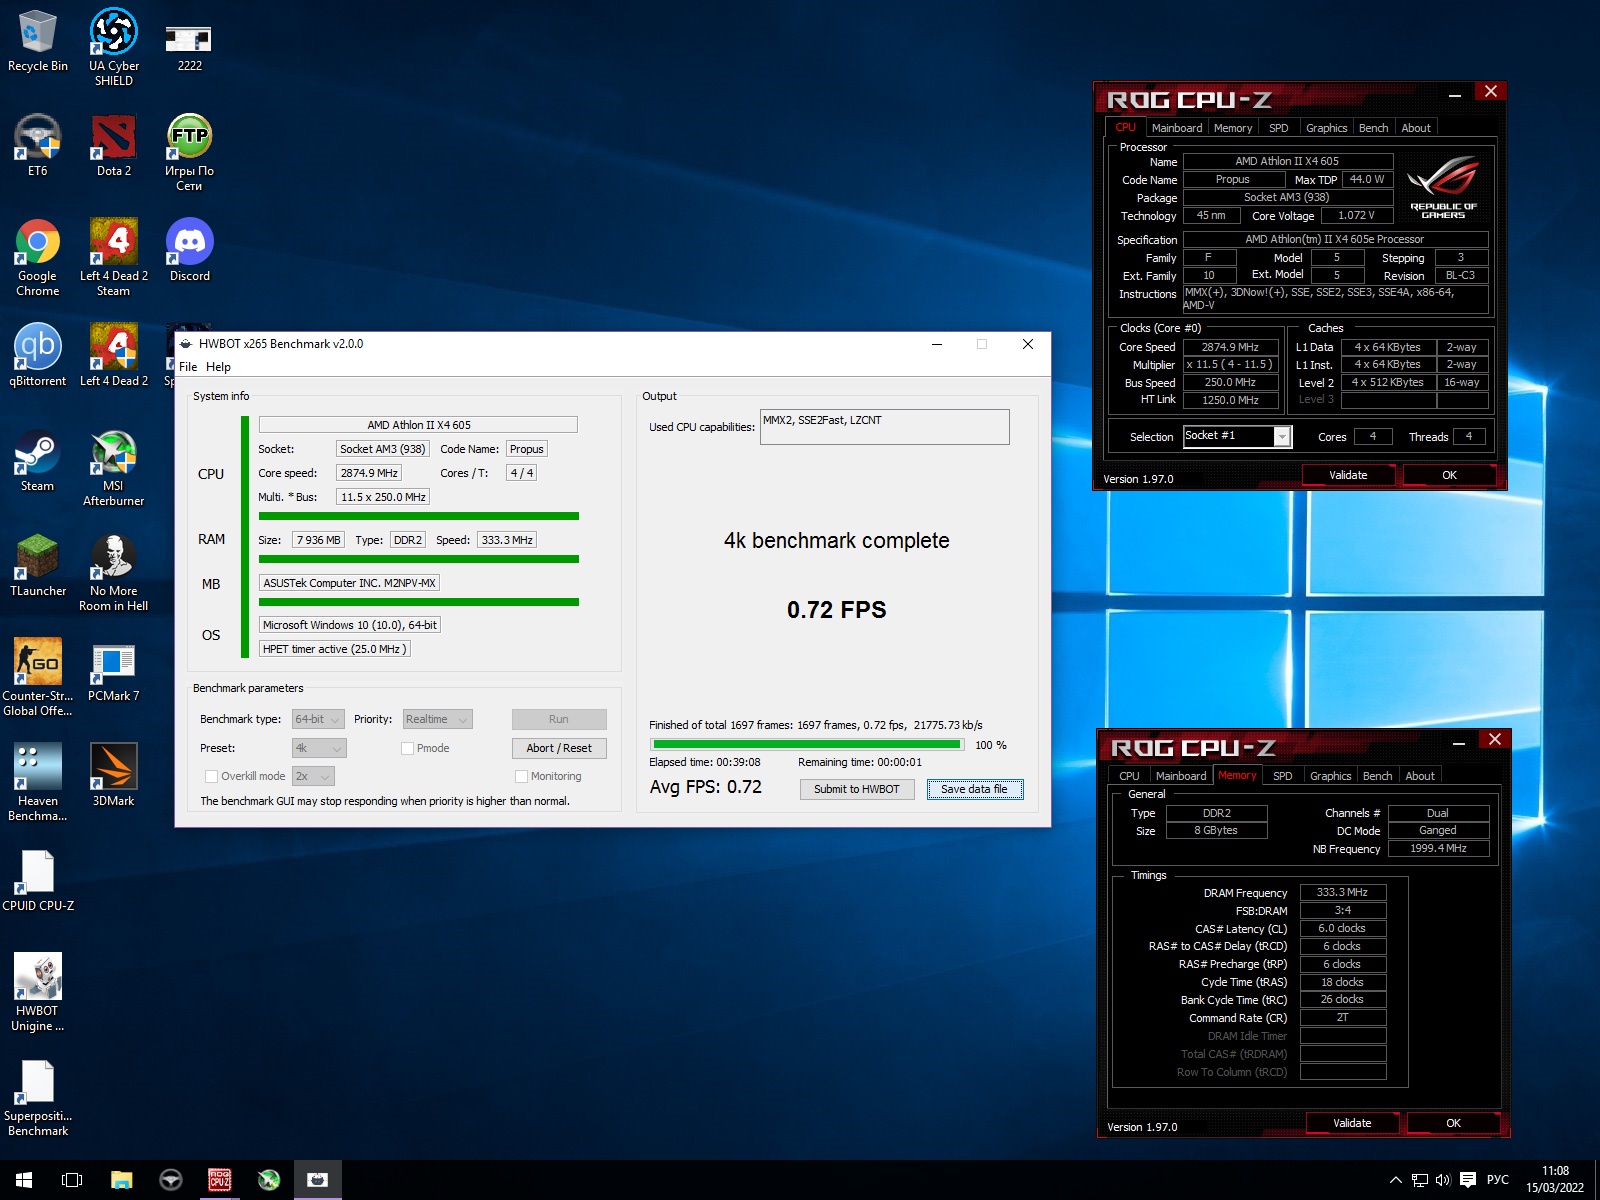The image size is (1600, 1200).
Task: Click Save data file button
Action: 974,789
